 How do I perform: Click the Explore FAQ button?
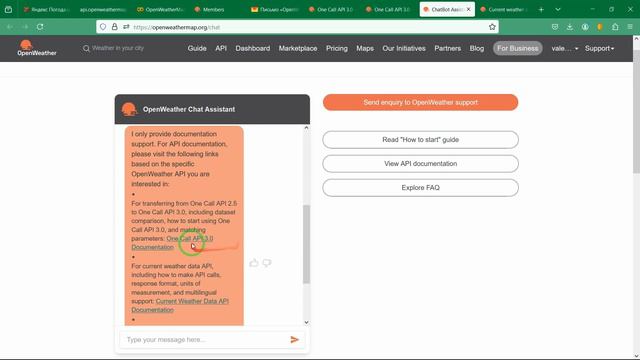click(x=420, y=188)
